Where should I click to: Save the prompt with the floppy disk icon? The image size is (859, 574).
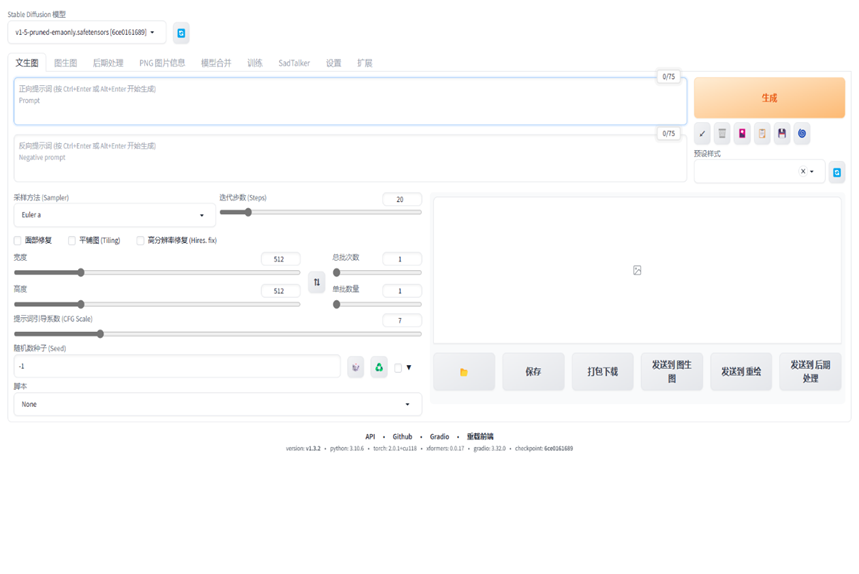(x=782, y=133)
